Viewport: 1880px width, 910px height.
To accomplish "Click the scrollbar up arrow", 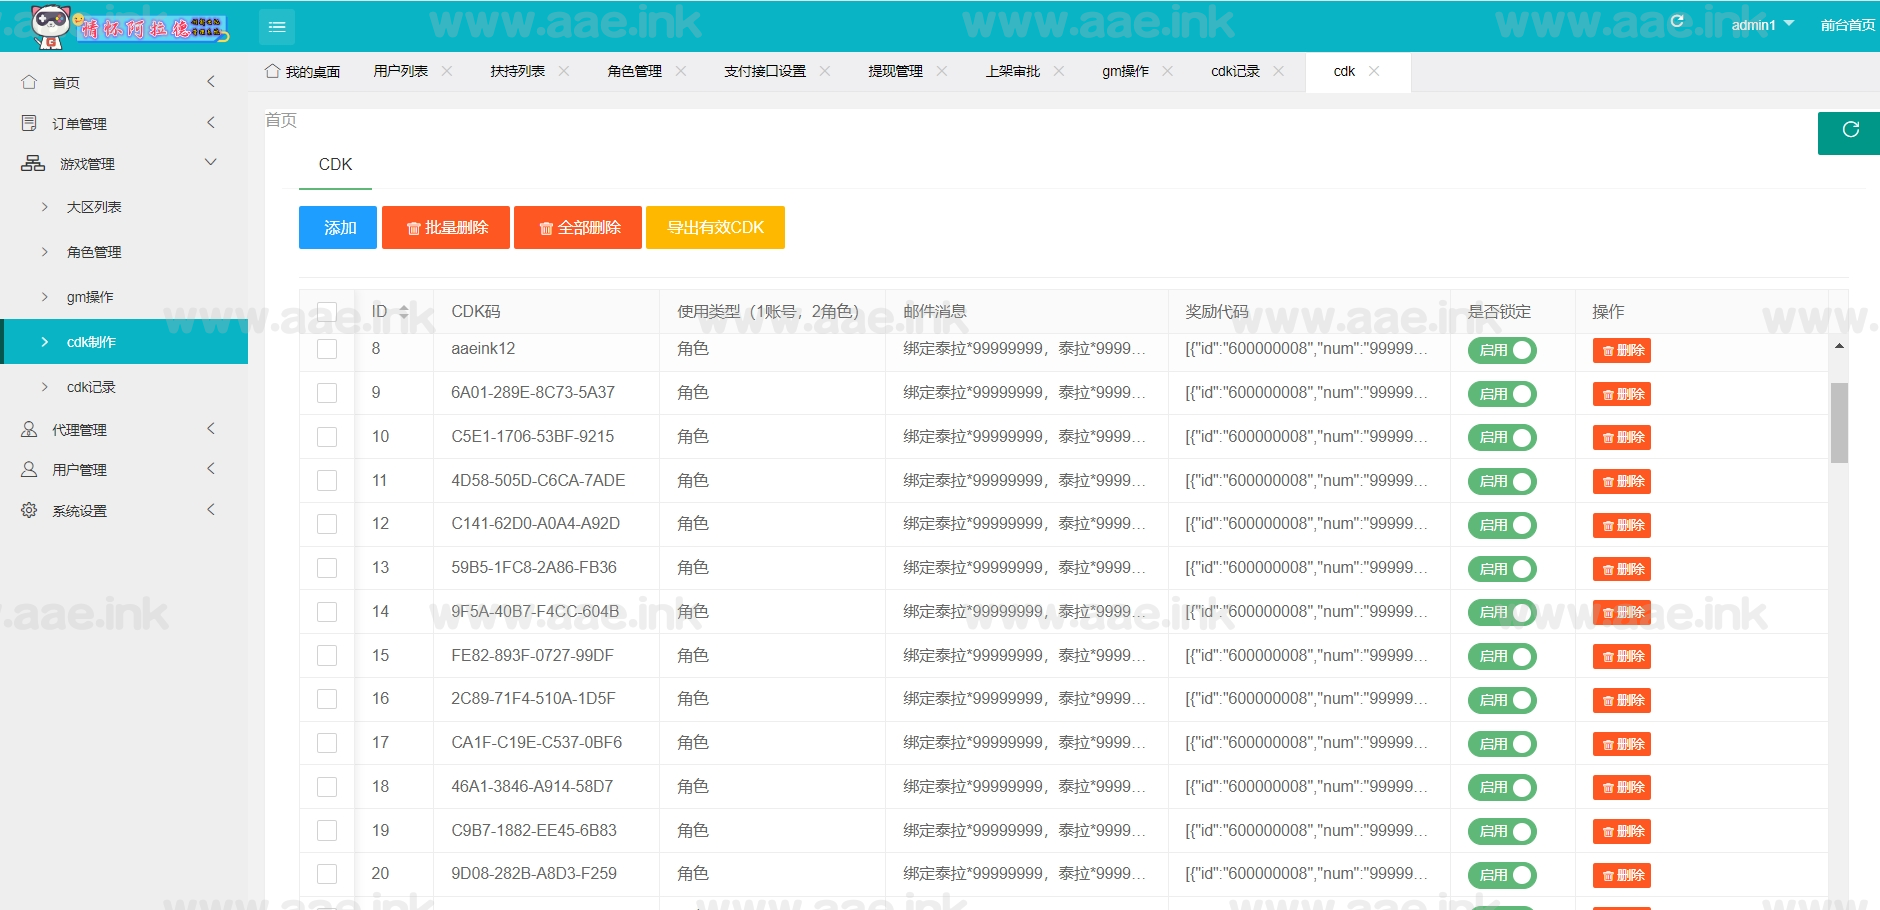I will click(1839, 346).
